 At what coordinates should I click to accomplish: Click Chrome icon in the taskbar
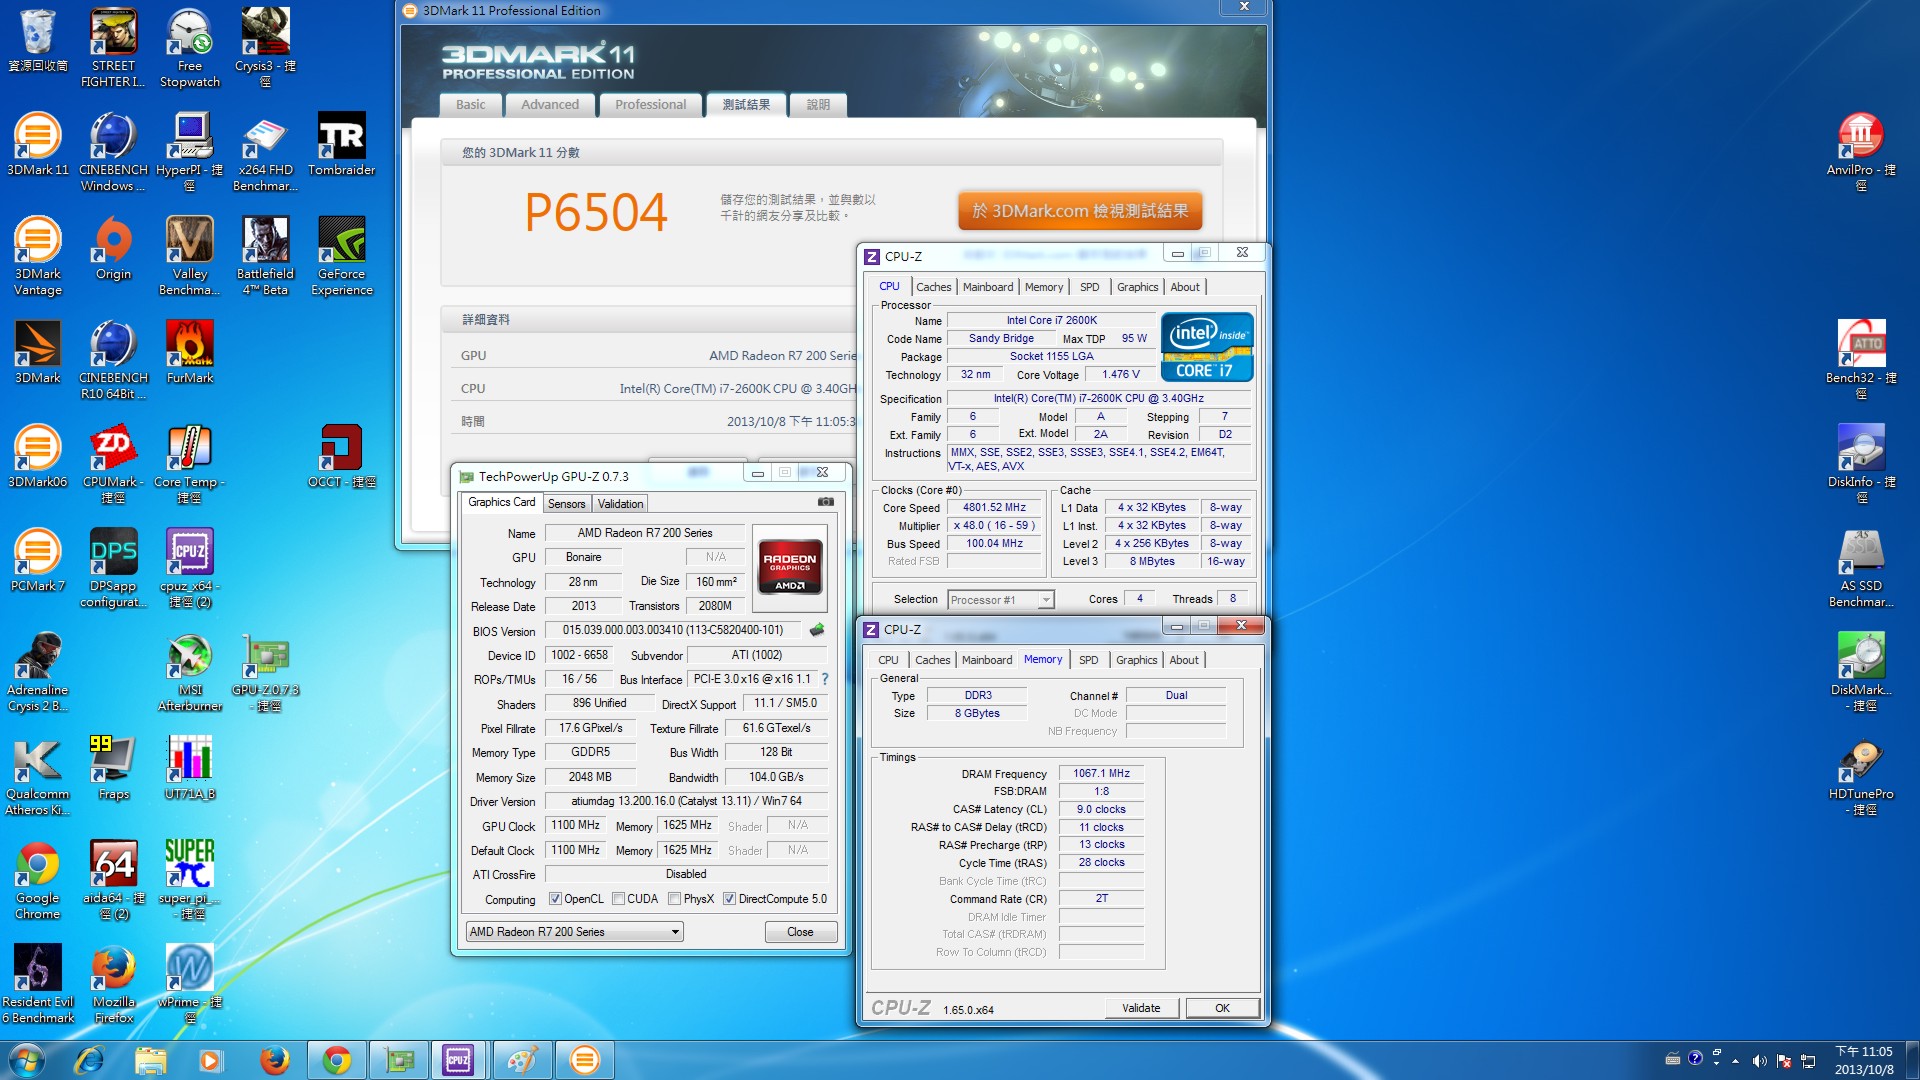tap(337, 1060)
